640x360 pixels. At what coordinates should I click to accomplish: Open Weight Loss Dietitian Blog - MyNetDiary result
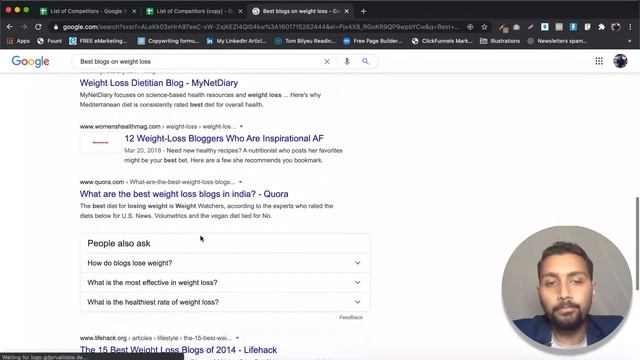point(159,83)
